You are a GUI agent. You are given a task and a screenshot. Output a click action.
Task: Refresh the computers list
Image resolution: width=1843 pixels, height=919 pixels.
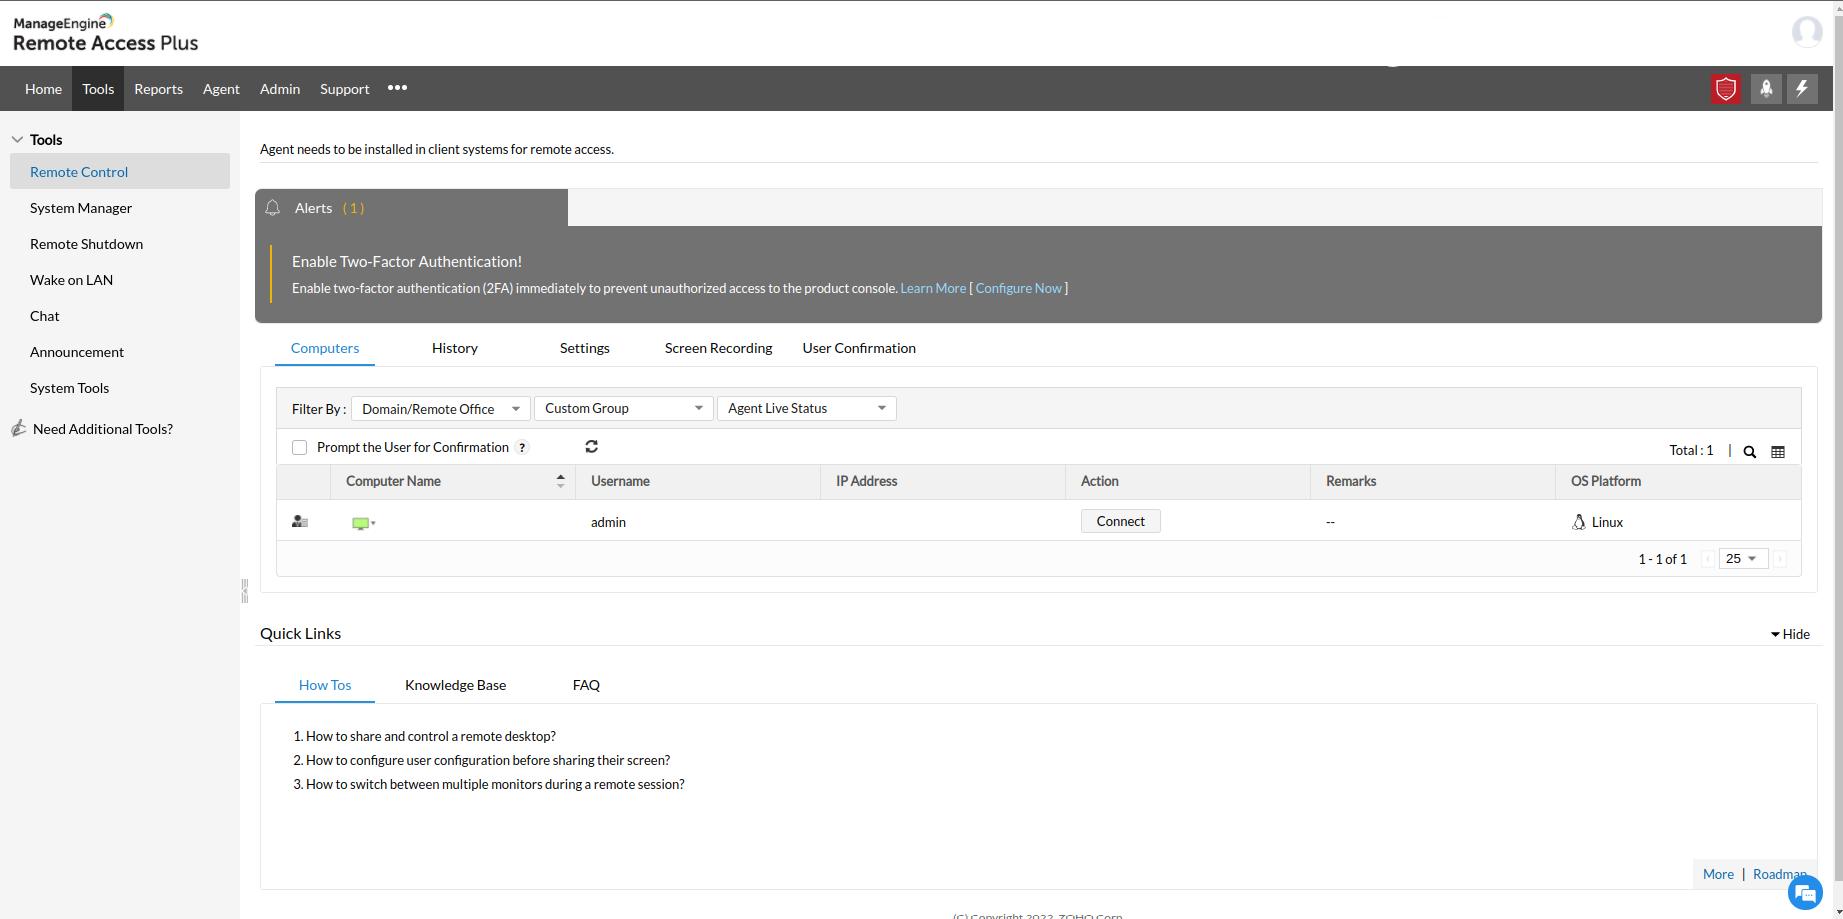(592, 447)
